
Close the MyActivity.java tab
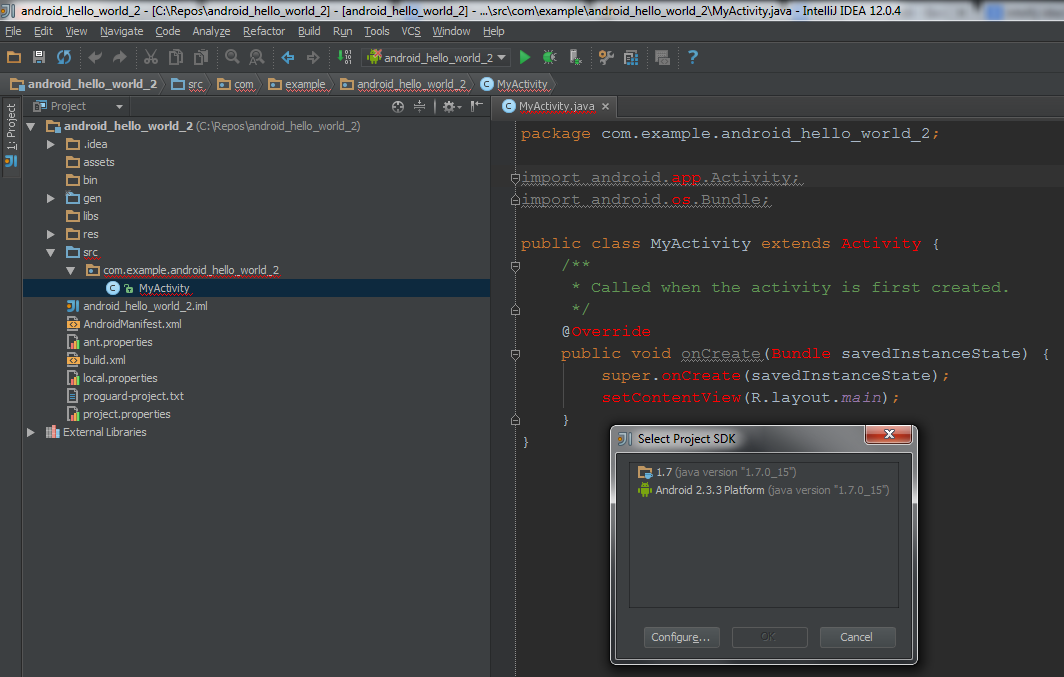(x=605, y=107)
